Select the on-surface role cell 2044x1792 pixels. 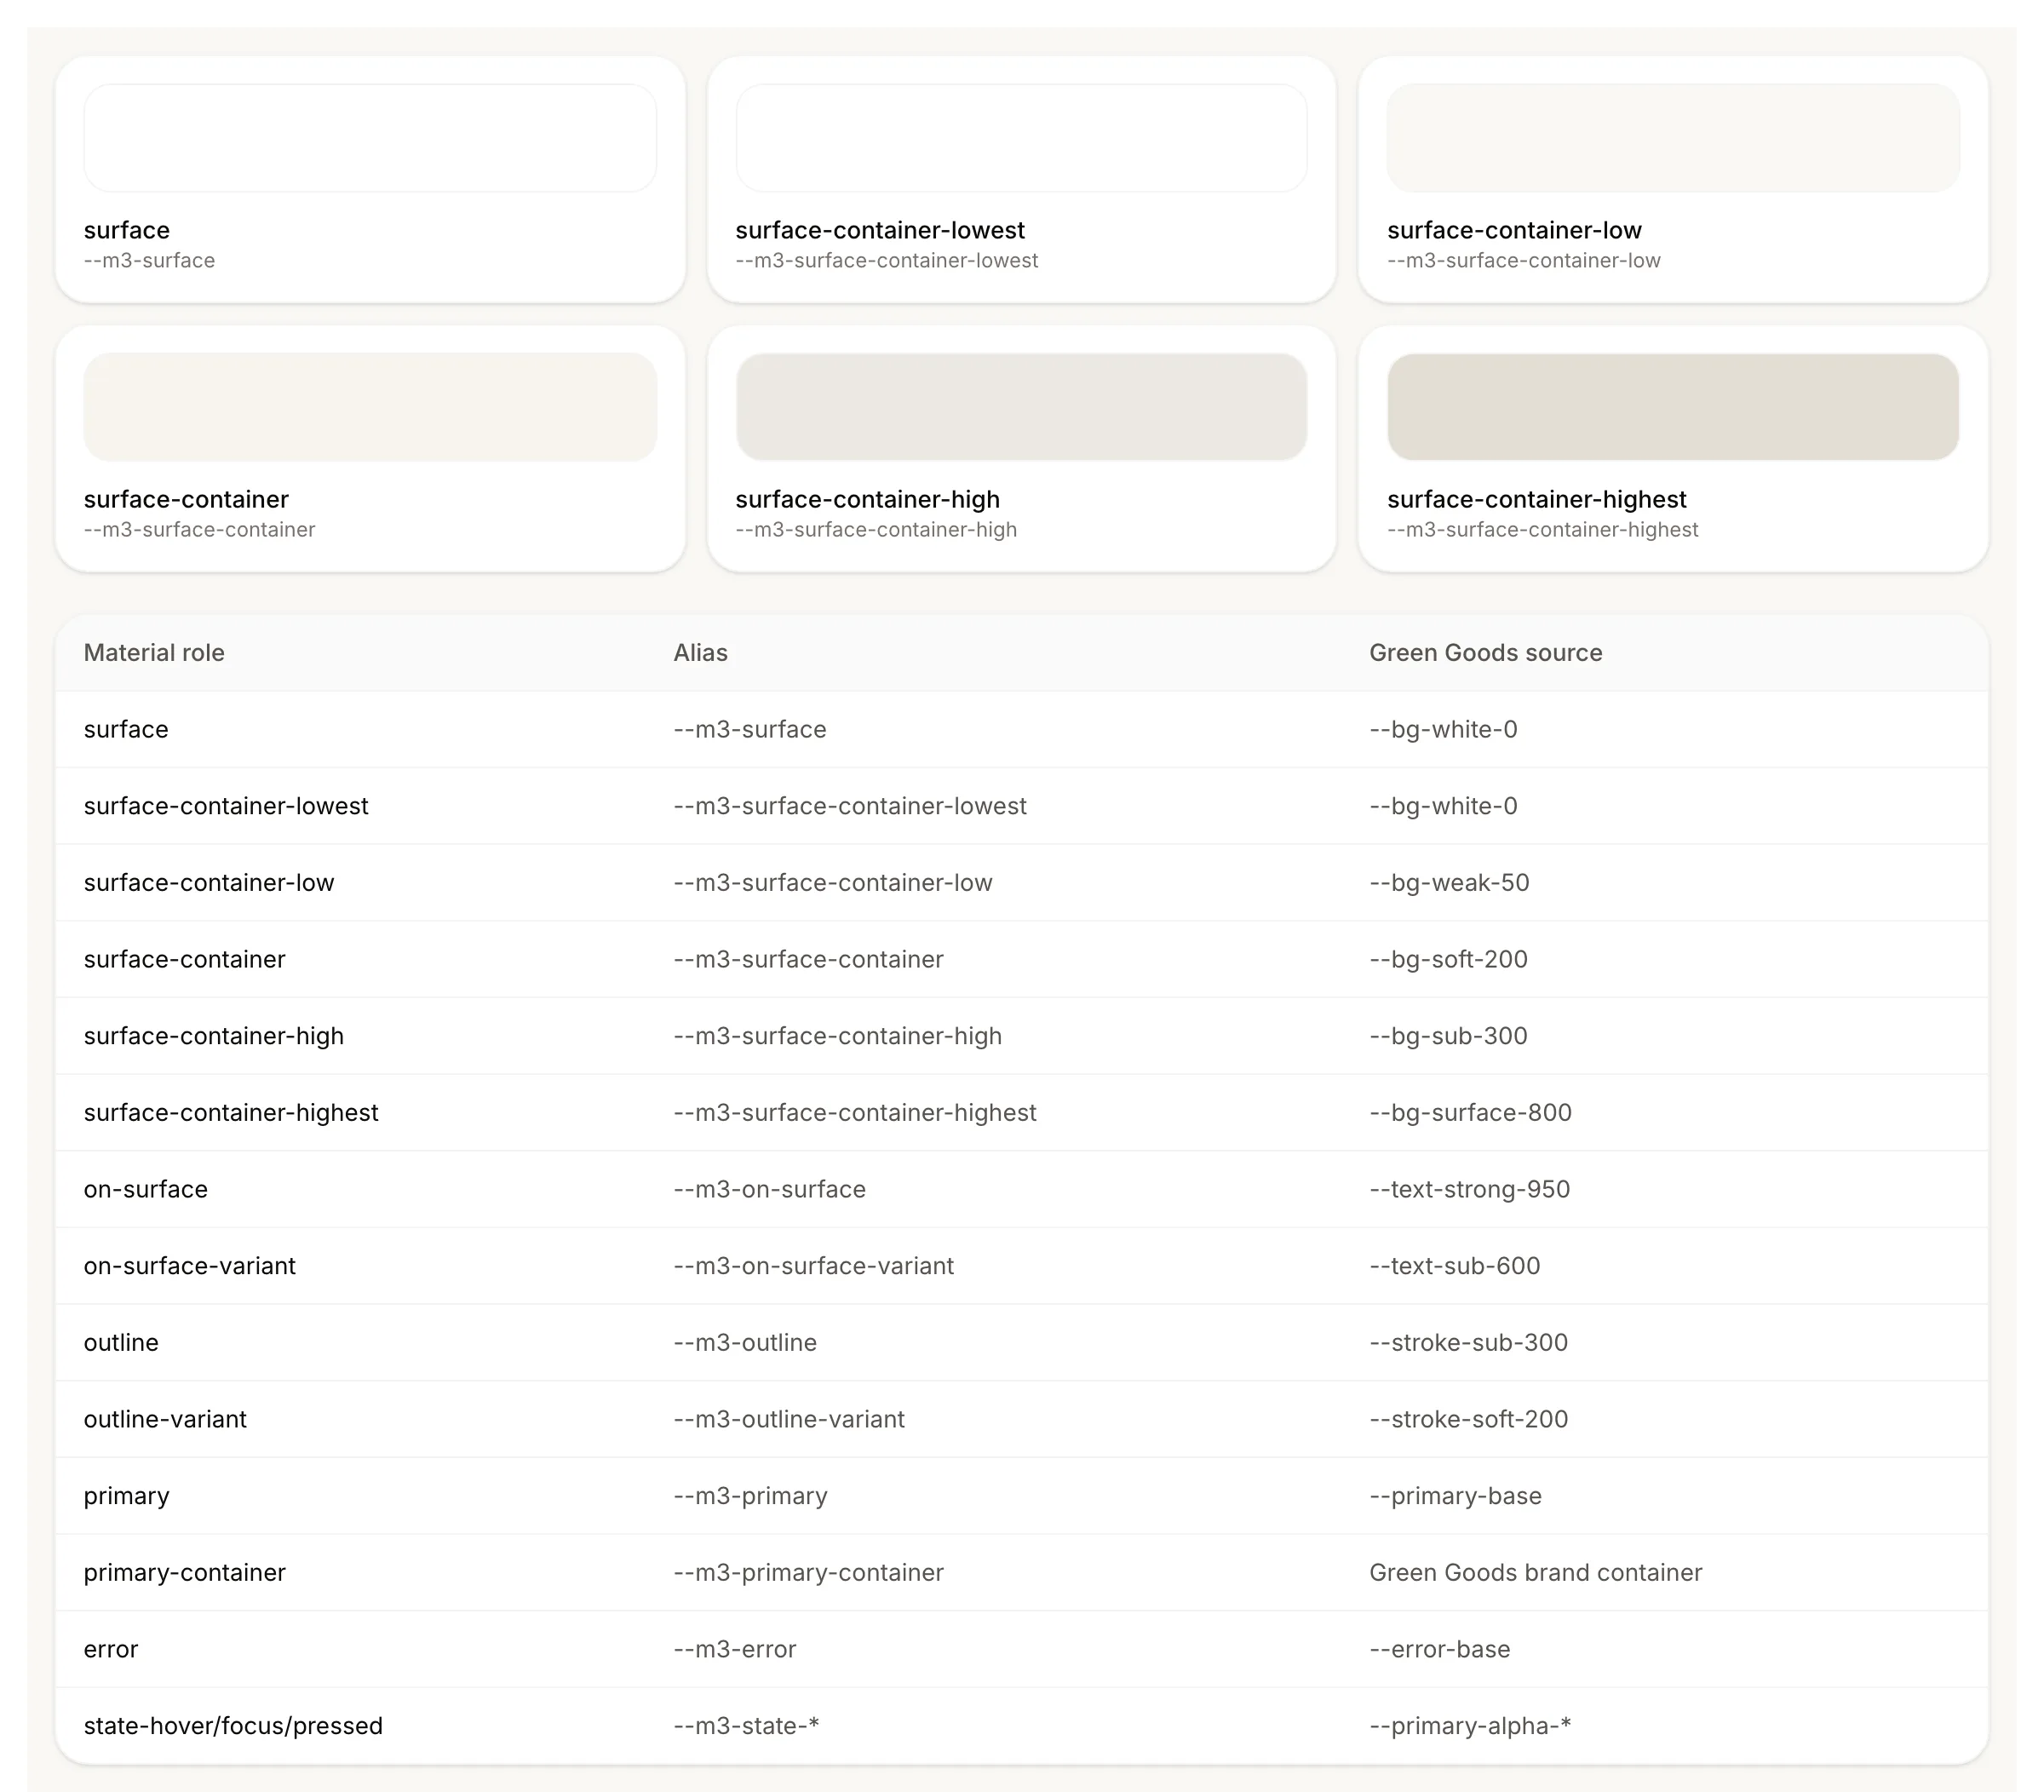coord(146,1190)
